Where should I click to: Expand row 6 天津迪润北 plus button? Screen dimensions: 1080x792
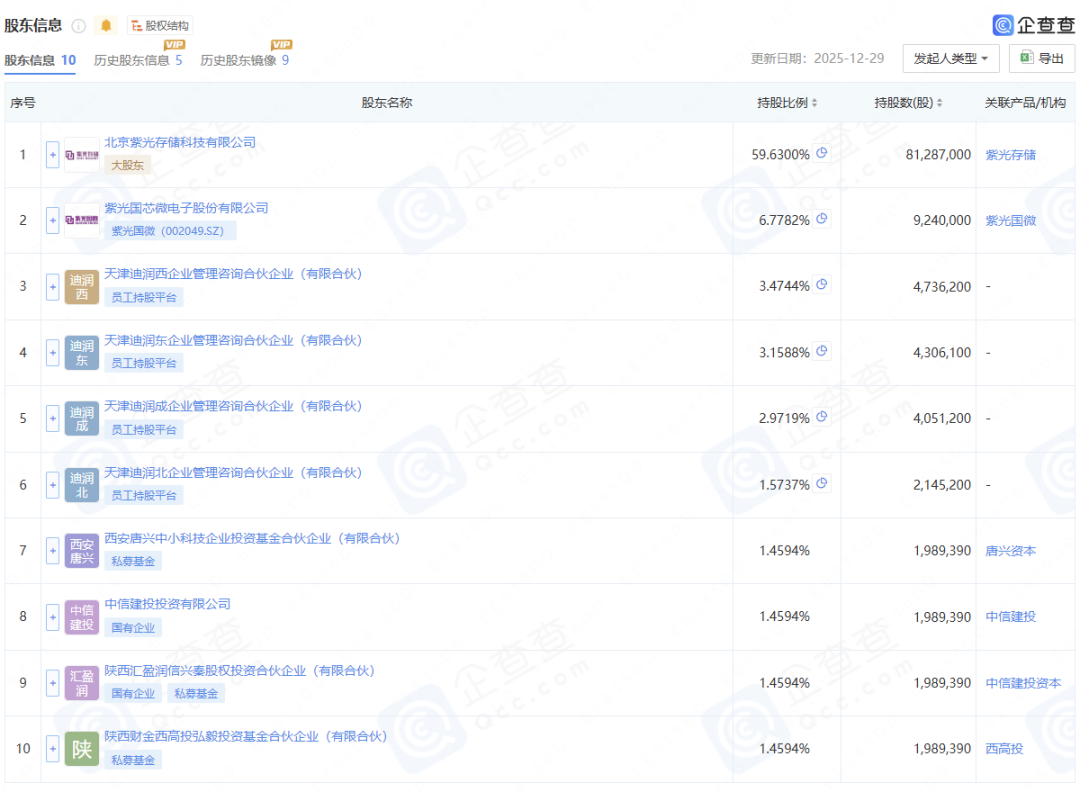pos(52,485)
